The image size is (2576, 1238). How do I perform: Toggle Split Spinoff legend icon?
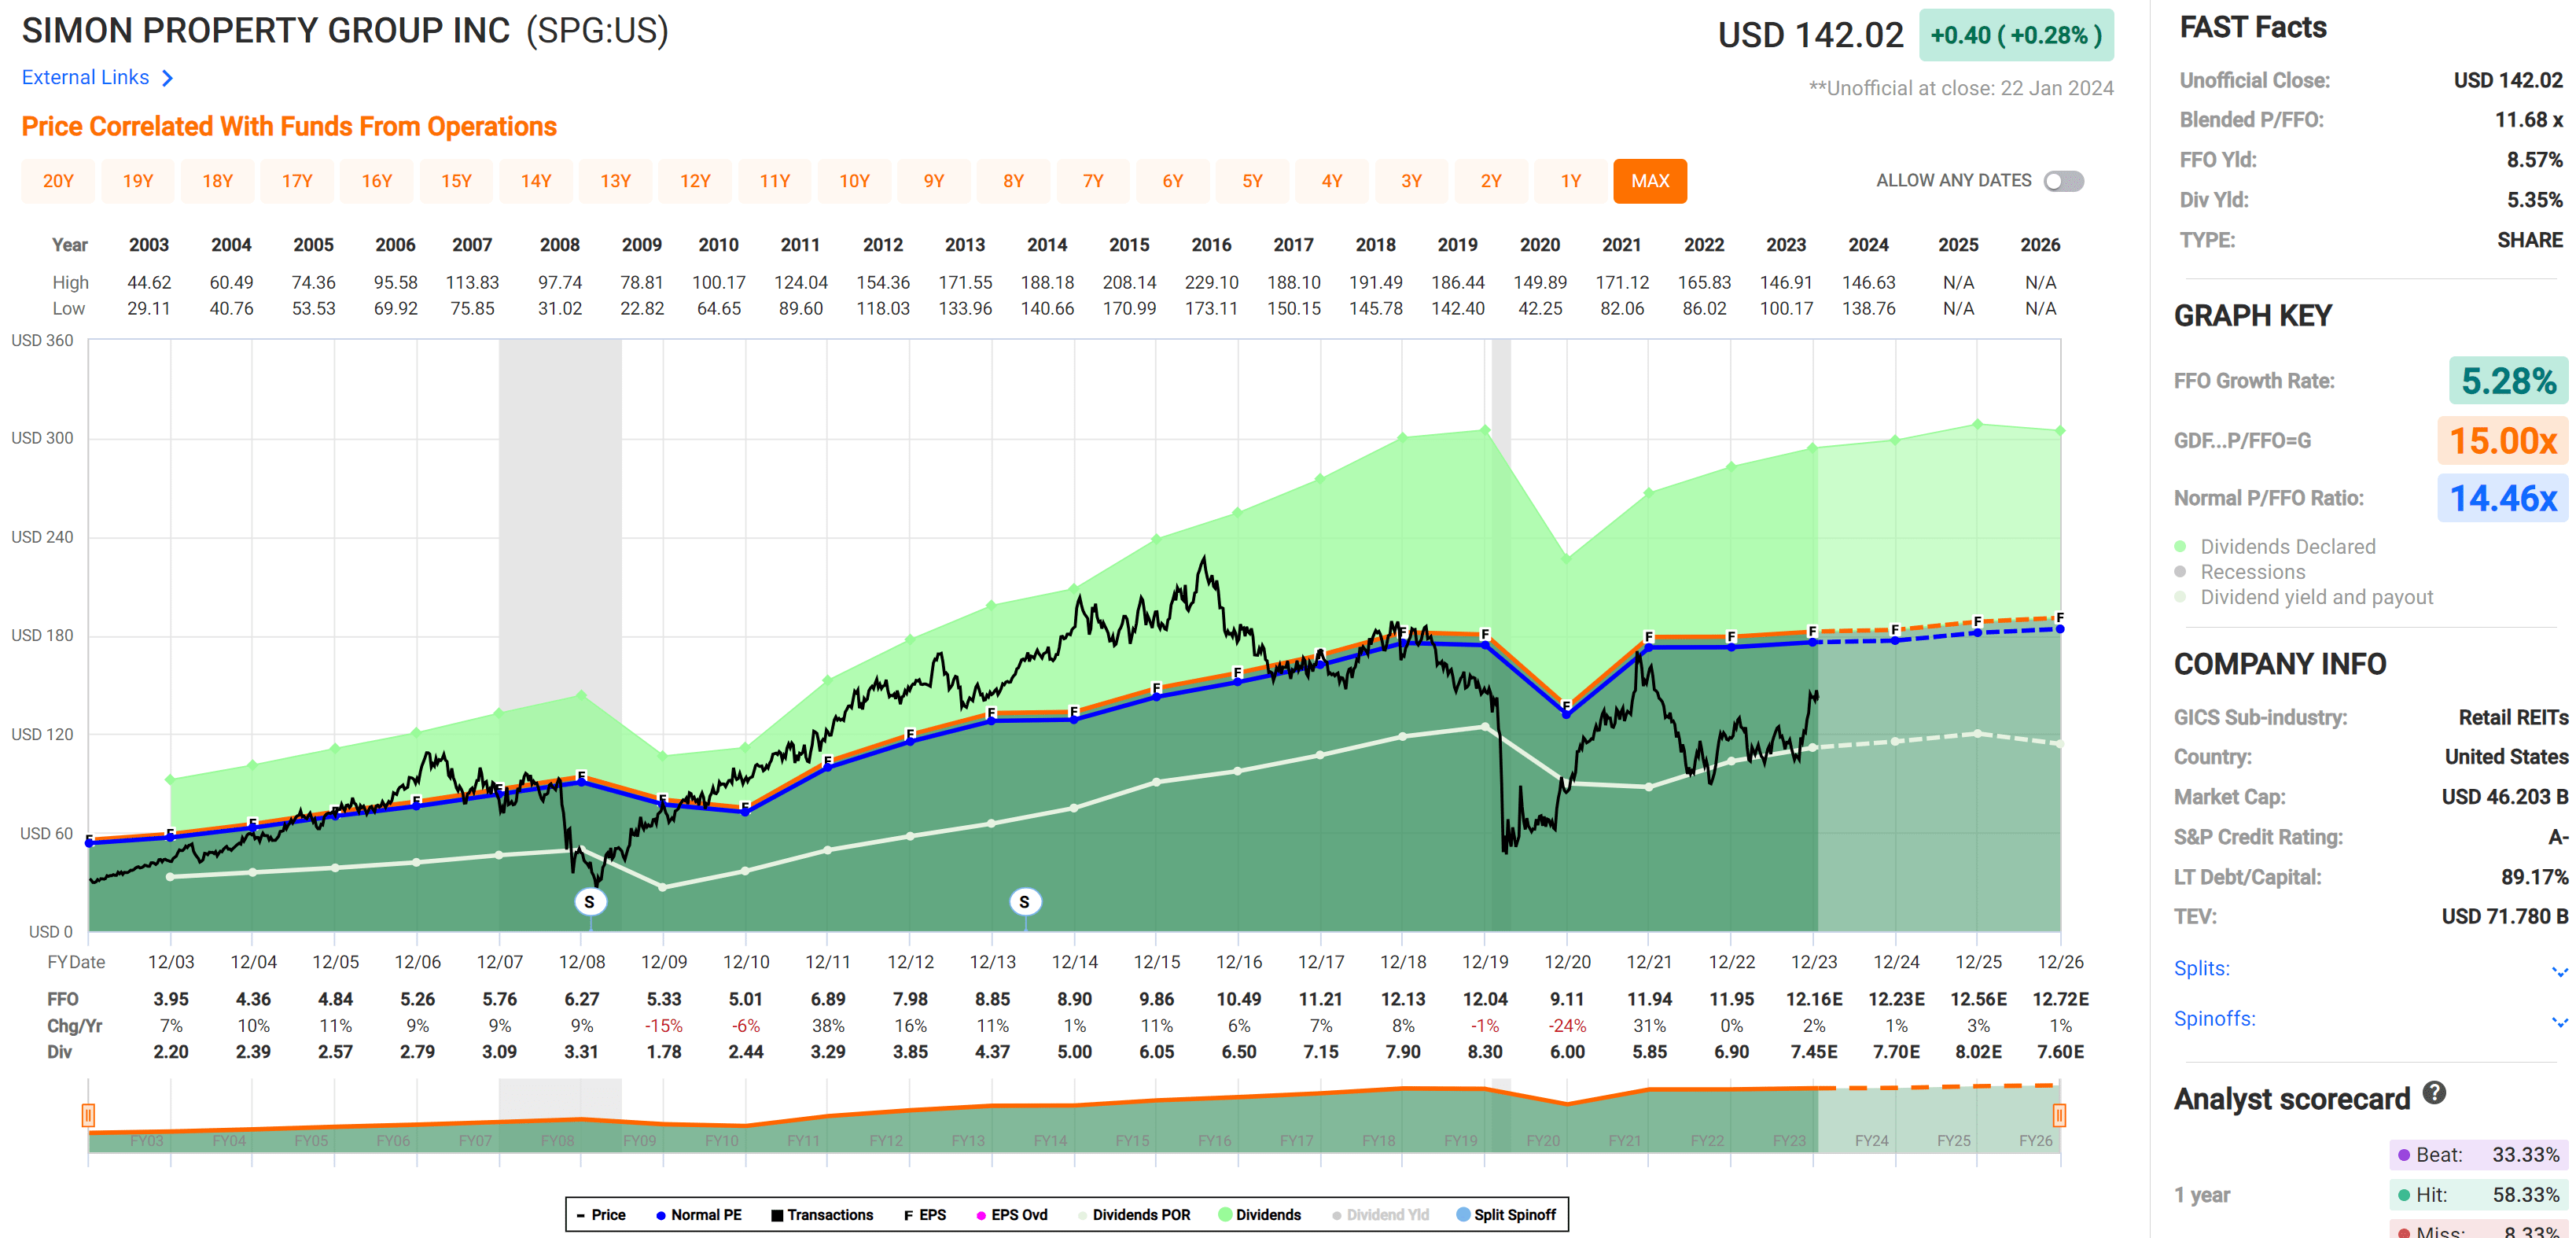coord(1464,1215)
